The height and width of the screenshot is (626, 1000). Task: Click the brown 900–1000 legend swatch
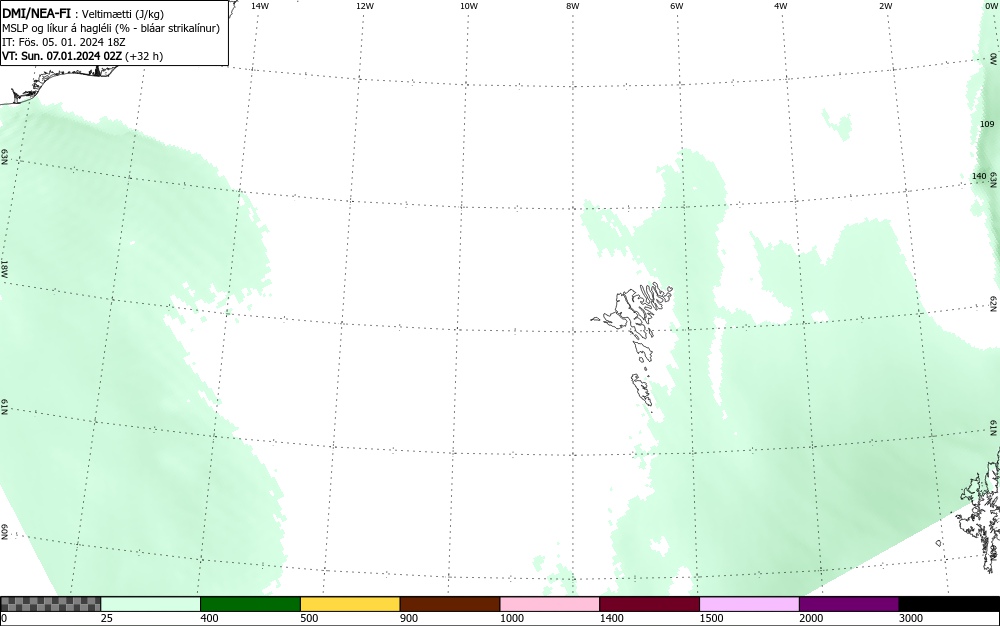[450, 604]
